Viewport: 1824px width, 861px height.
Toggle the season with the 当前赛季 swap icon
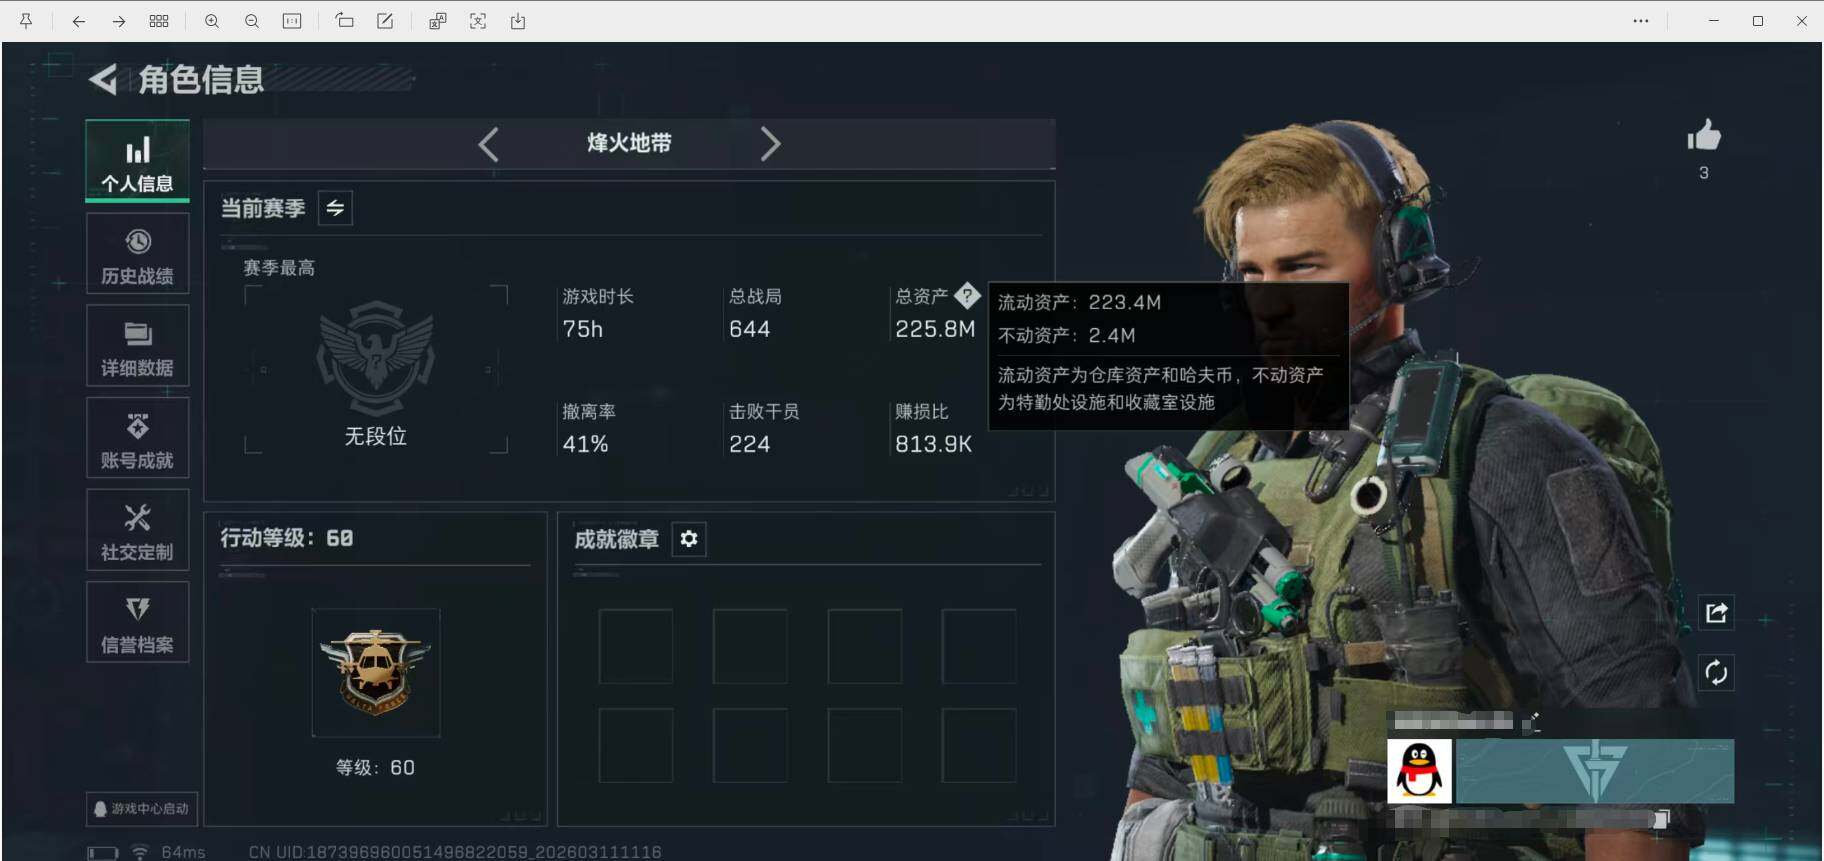(335, 208)
